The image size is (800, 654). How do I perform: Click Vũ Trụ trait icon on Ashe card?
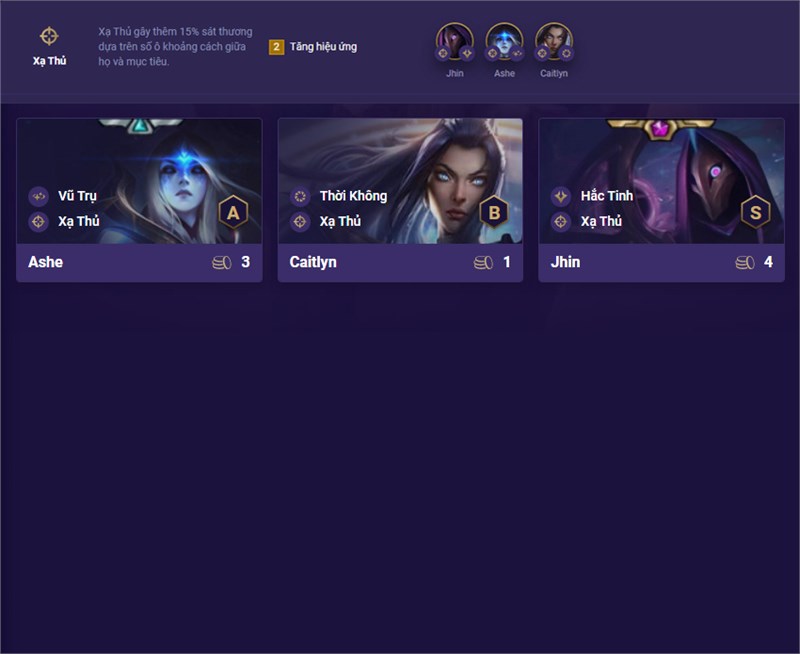coord(38,196)
